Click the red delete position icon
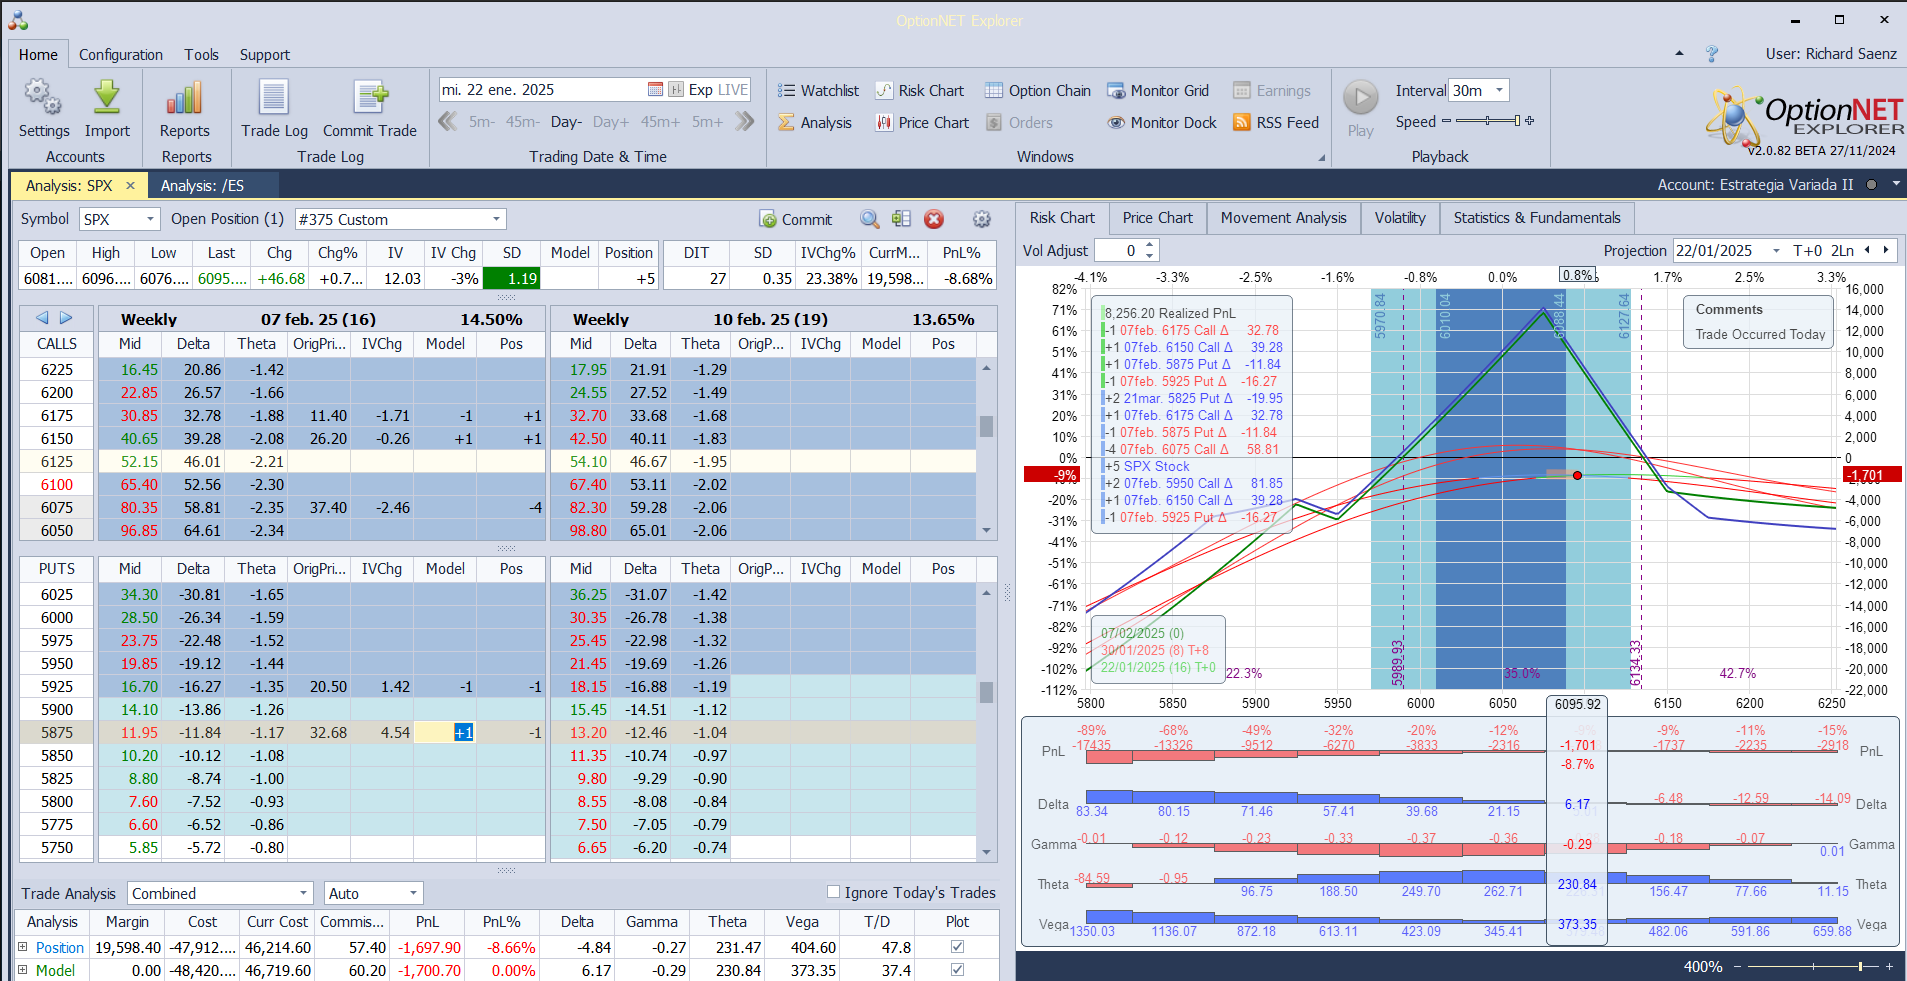The image size is (1907, 981). (934, 219)
